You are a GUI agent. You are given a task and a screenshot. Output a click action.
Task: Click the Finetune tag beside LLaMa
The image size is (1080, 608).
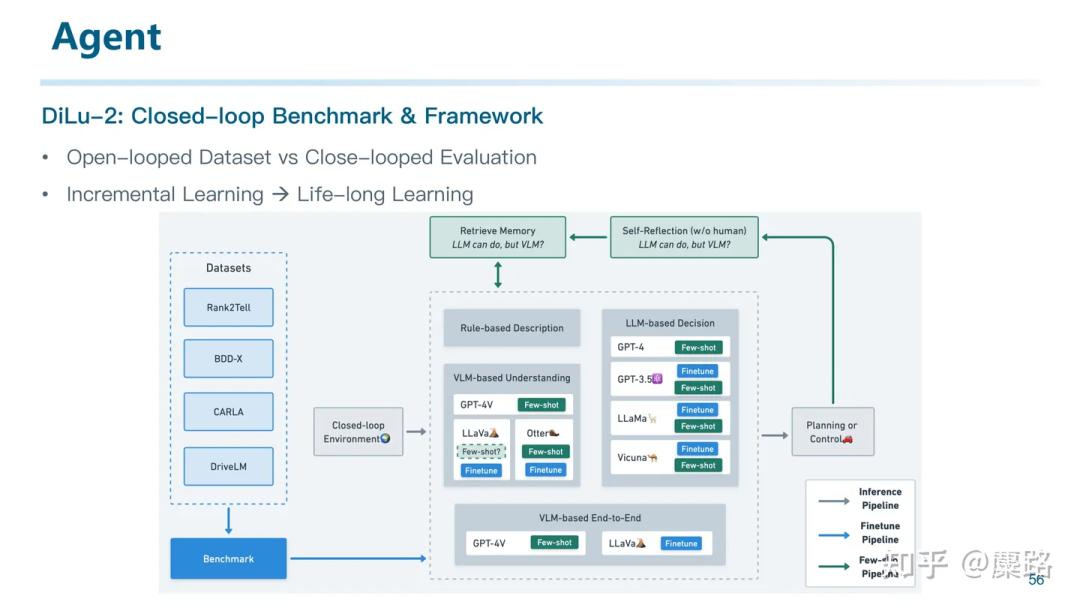coord(697,410)
